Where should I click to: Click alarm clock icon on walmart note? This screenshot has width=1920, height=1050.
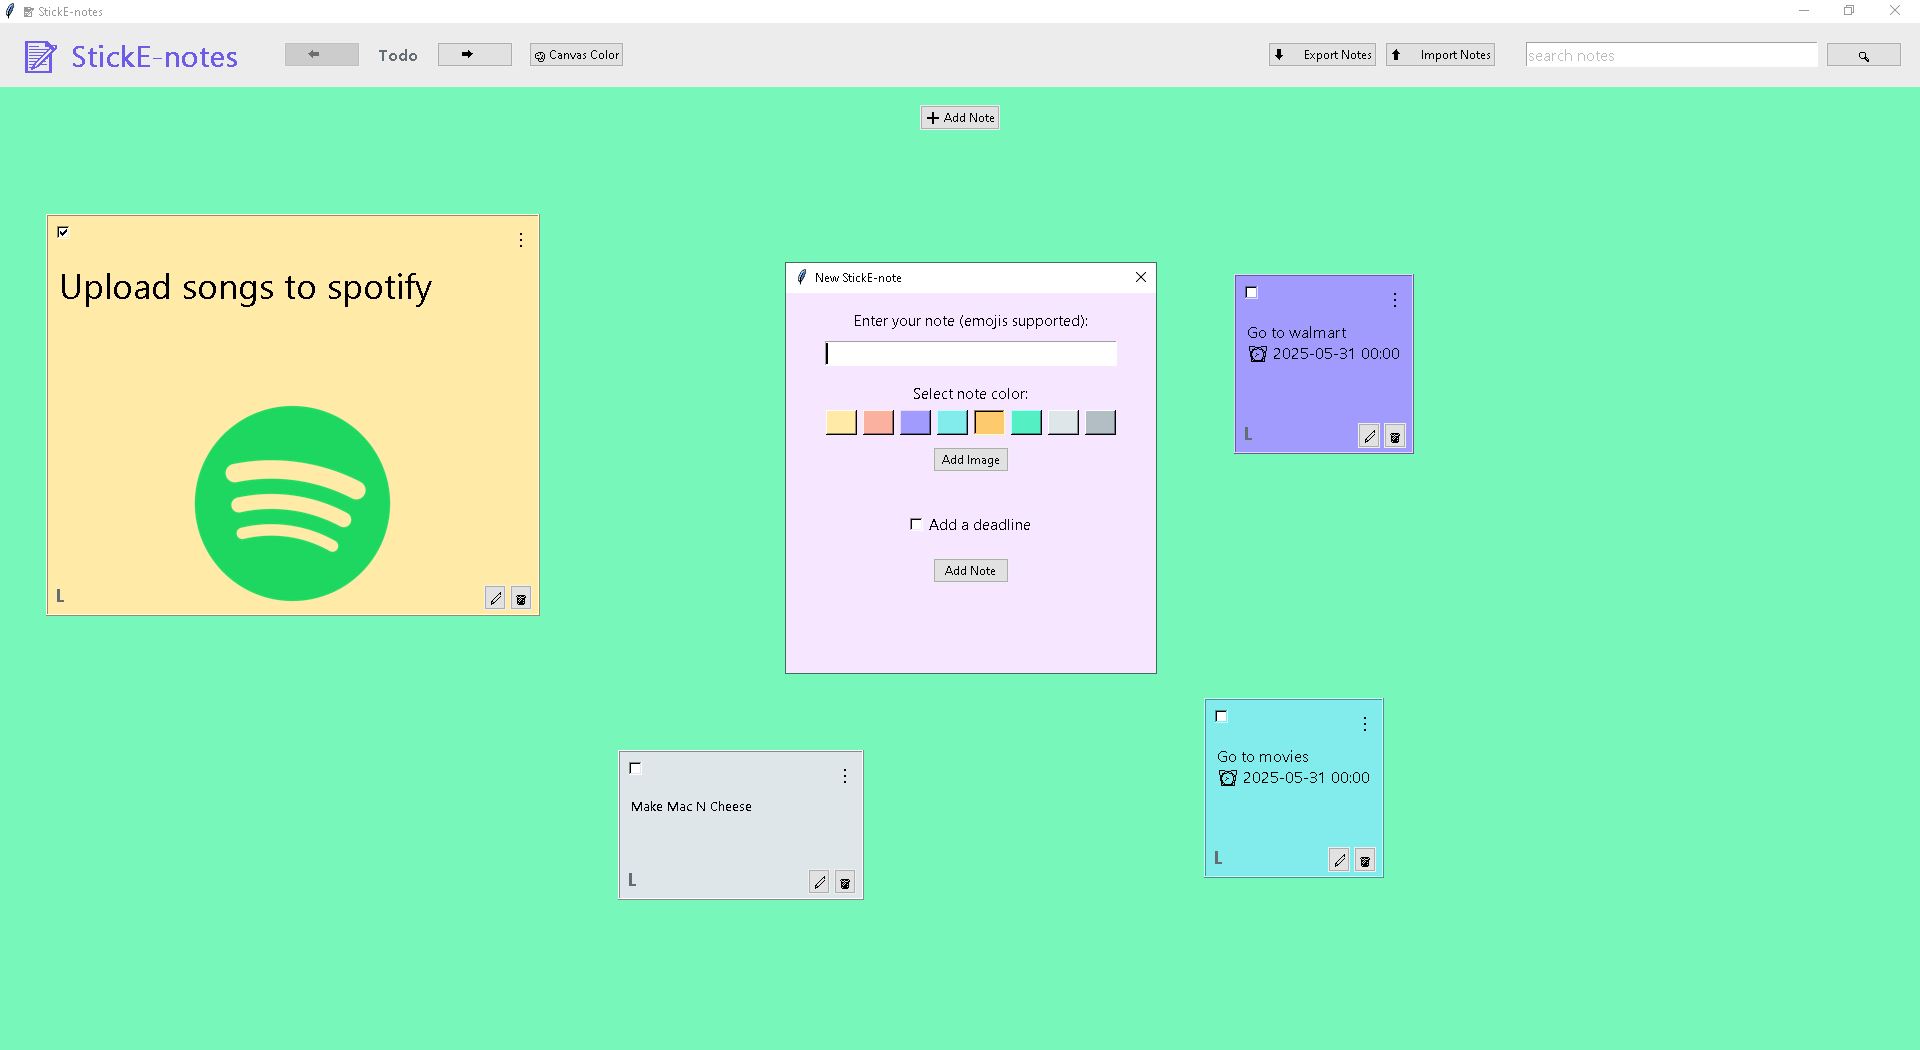click(1257, 354)
